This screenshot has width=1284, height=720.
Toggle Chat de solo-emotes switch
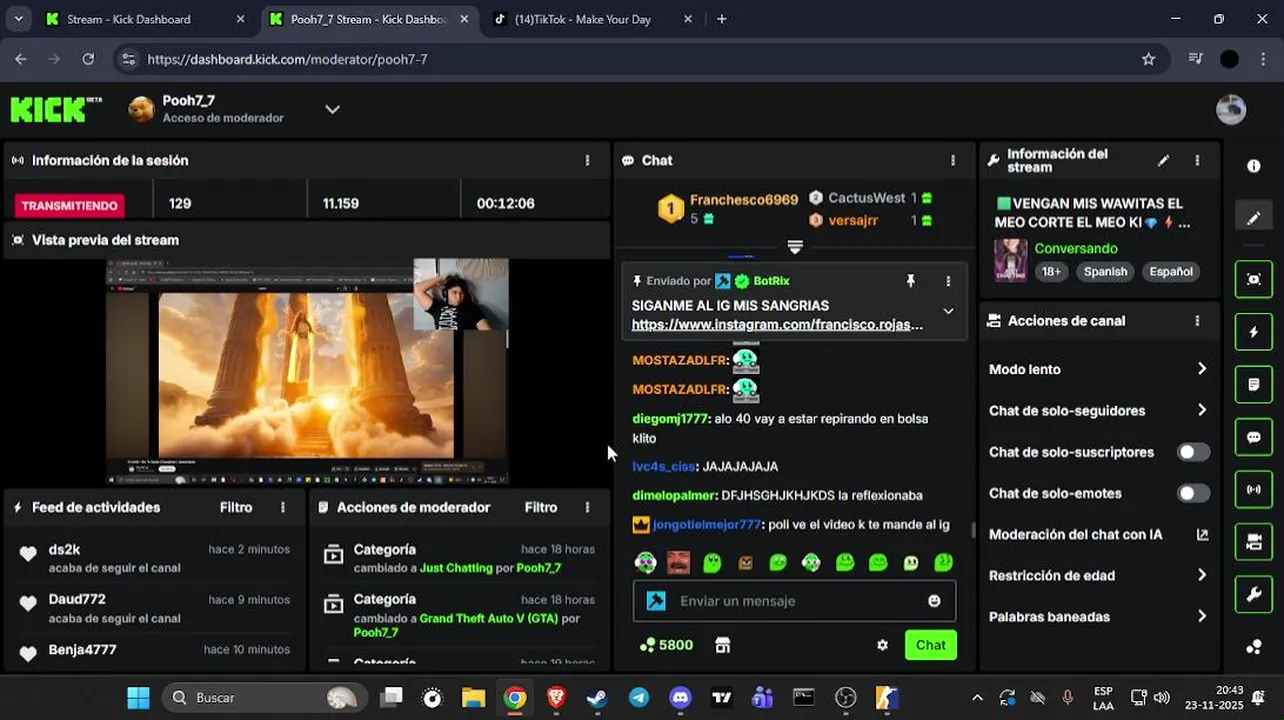tap(1192, 493)
